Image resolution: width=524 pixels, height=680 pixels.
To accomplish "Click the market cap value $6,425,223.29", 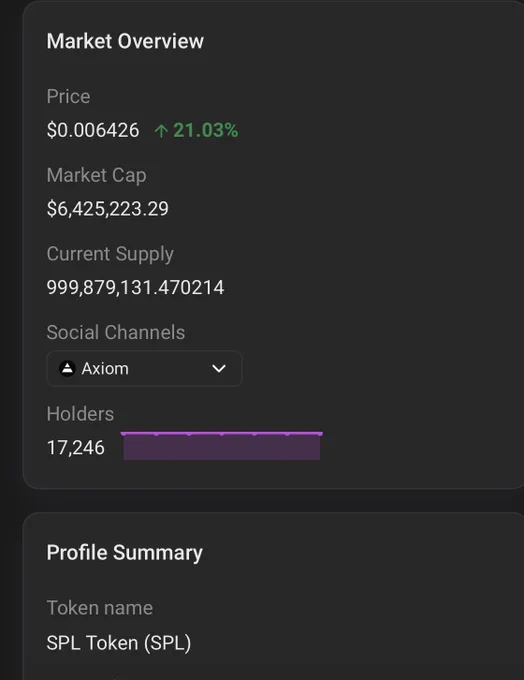I will (x=108, y=209).
